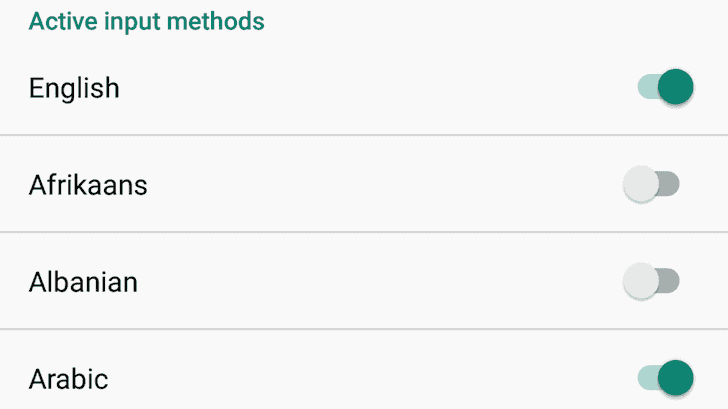Select the Arabic language label text
Image resolution: width=728 pixels, height=409 pixels.
coord(68,380)
